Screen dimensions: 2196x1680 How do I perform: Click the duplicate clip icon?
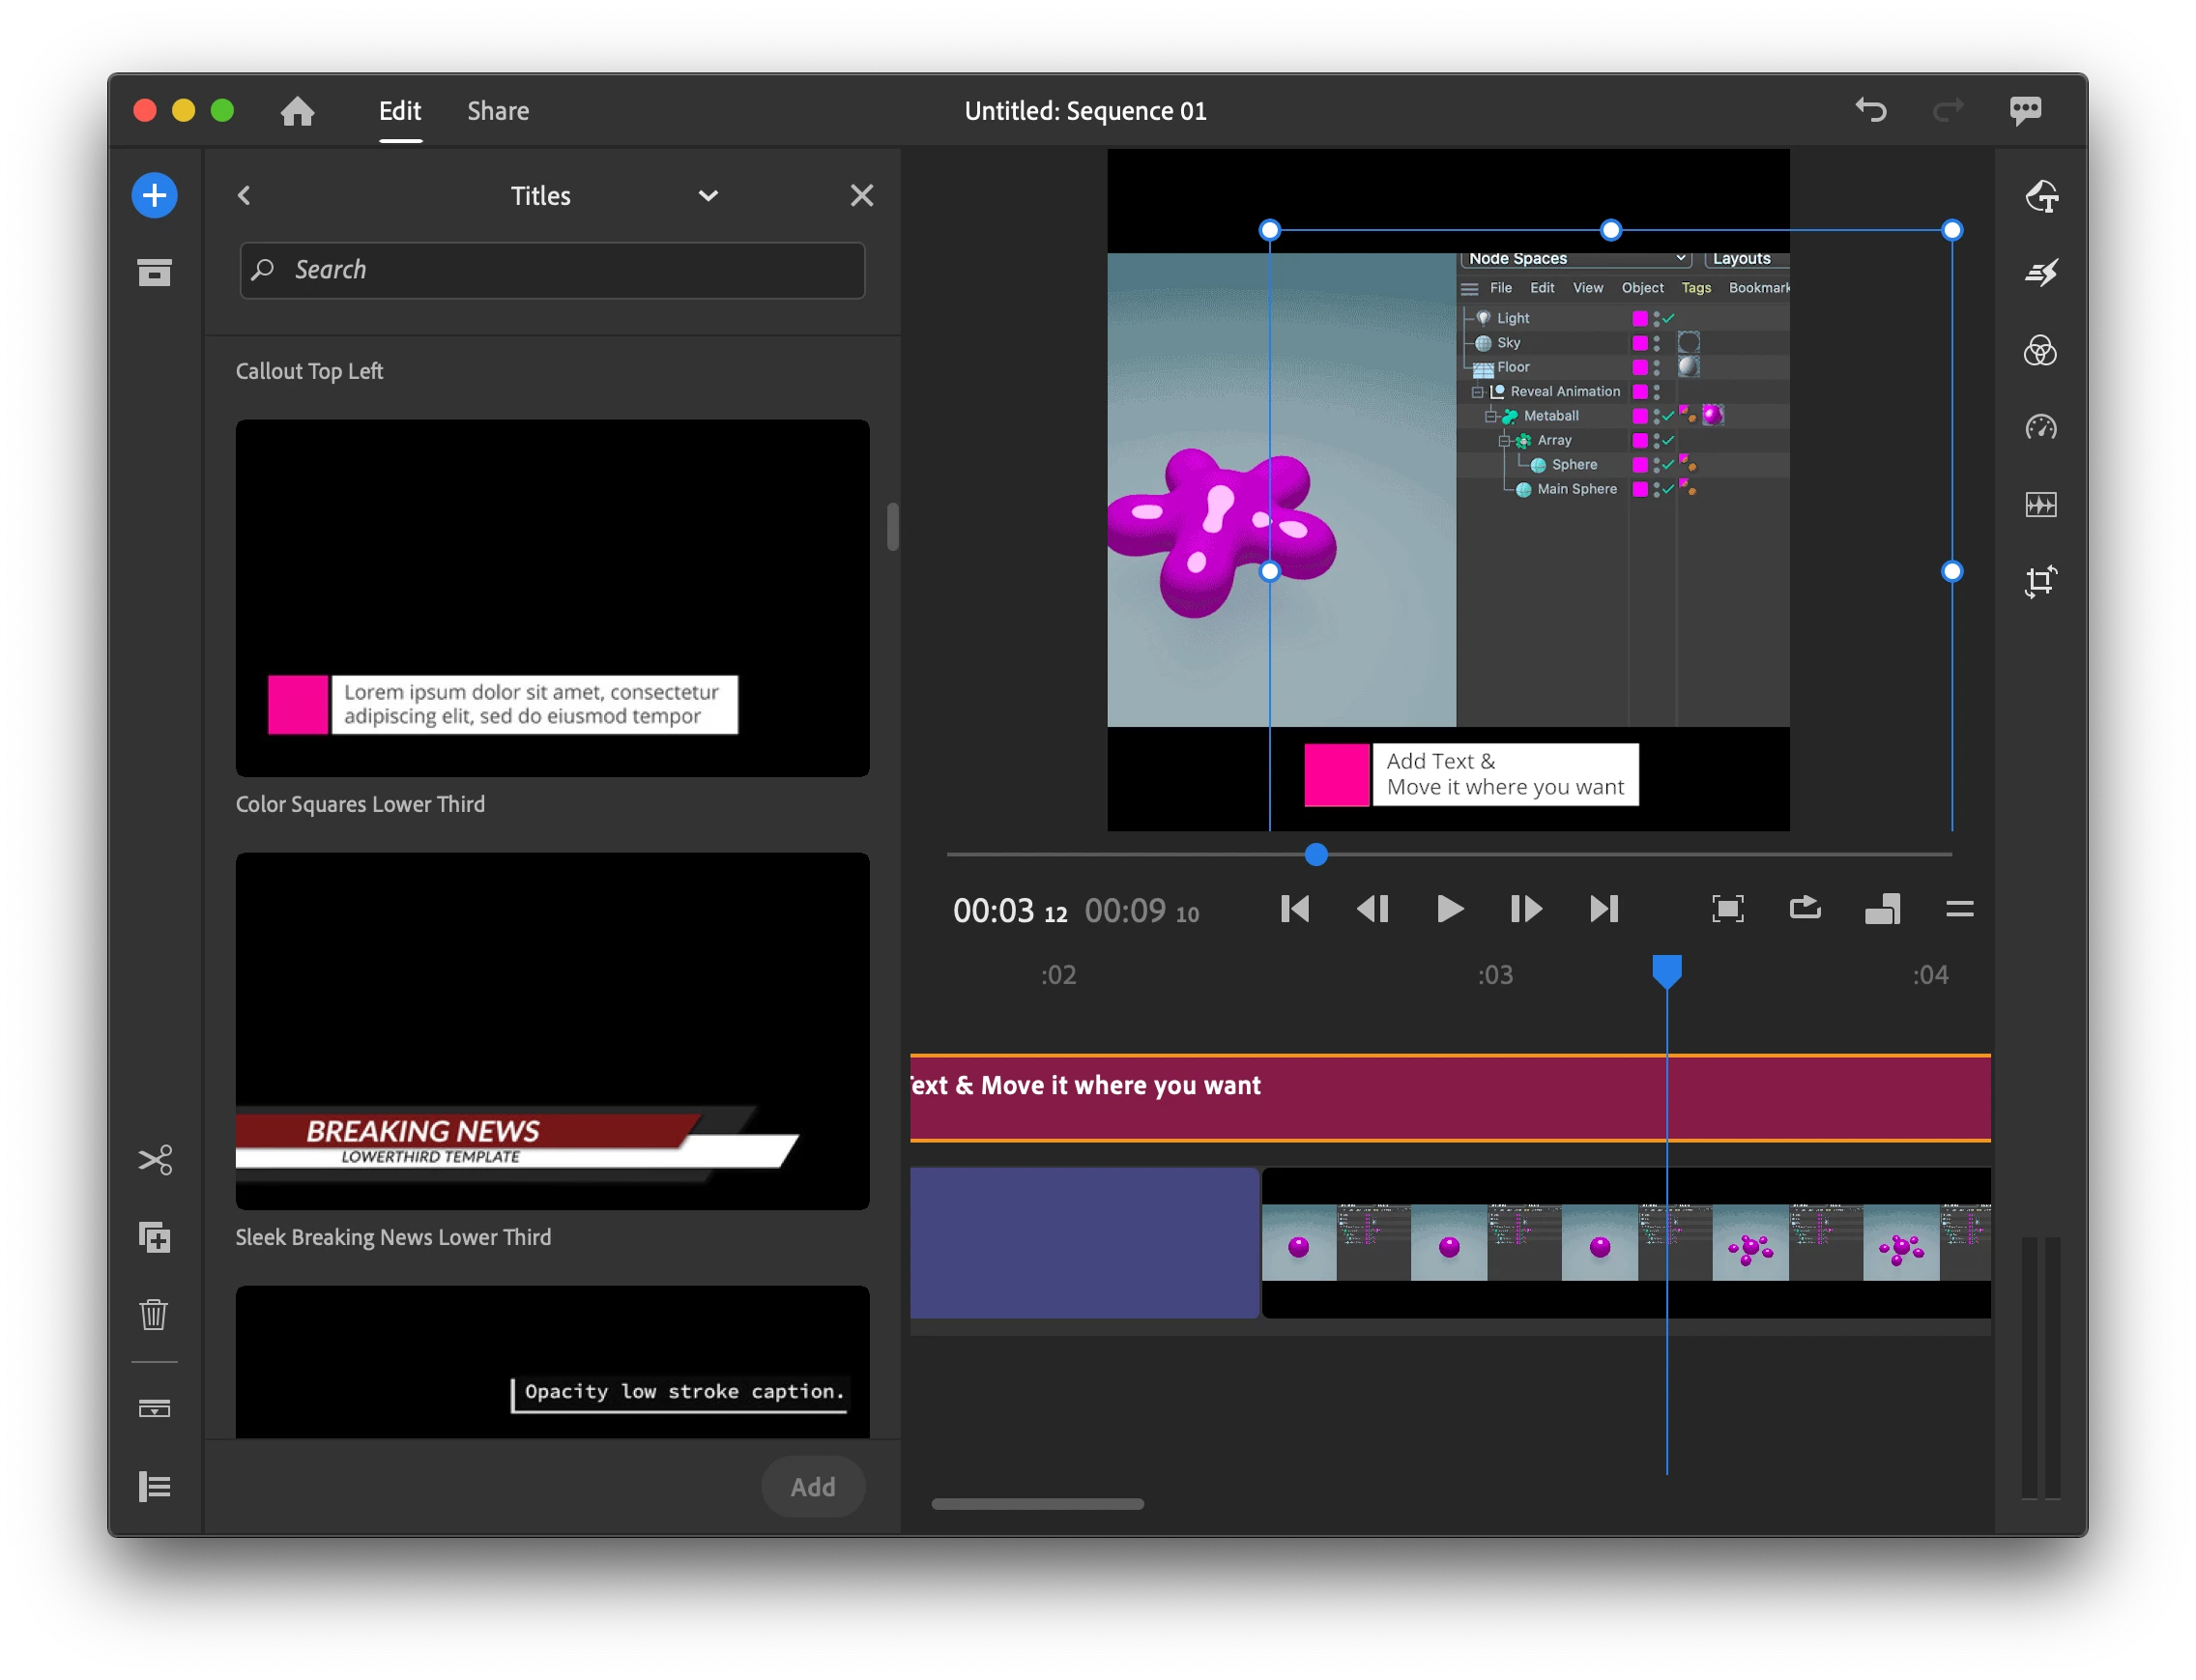[x=154, y=1237]
